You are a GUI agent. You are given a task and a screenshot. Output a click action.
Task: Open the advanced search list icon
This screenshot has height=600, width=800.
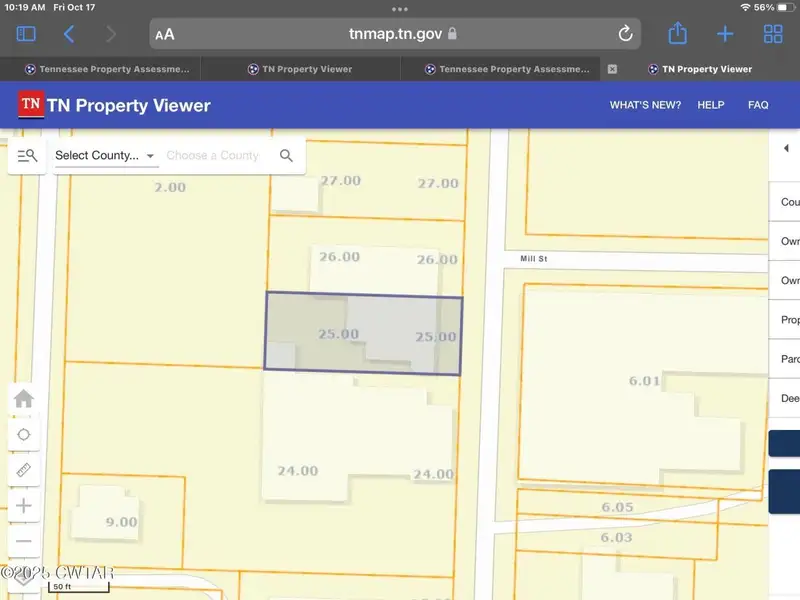pyautogui.click(x=27, y=155)
